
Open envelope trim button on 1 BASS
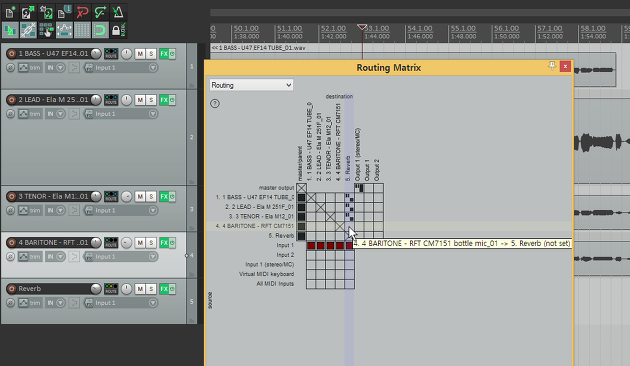point(30,67)
